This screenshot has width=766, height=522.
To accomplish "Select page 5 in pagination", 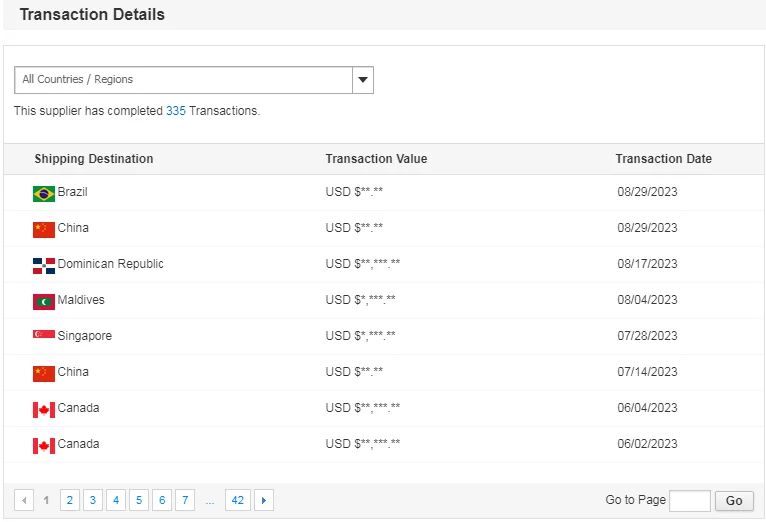I will (139, 500).
